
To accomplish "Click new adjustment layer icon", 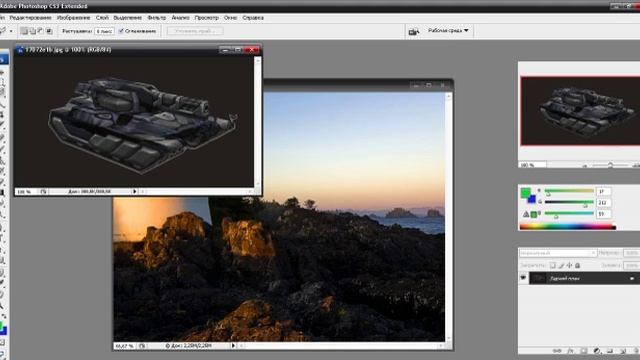I will point(597,351).
